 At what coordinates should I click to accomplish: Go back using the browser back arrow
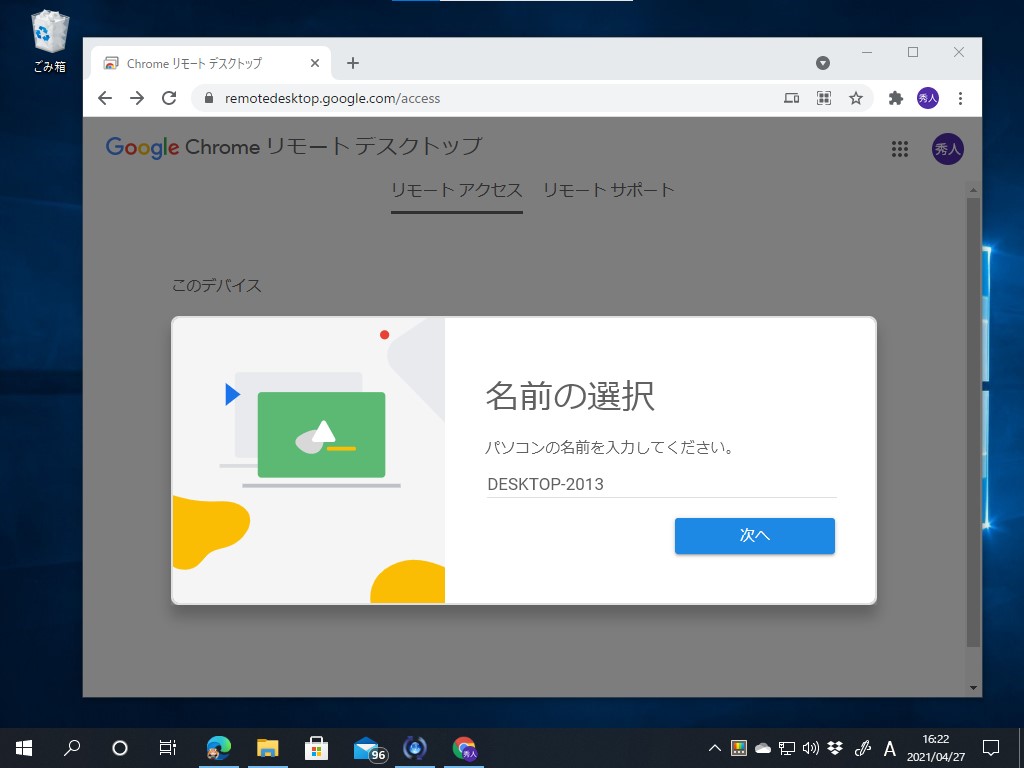[104, 98]
